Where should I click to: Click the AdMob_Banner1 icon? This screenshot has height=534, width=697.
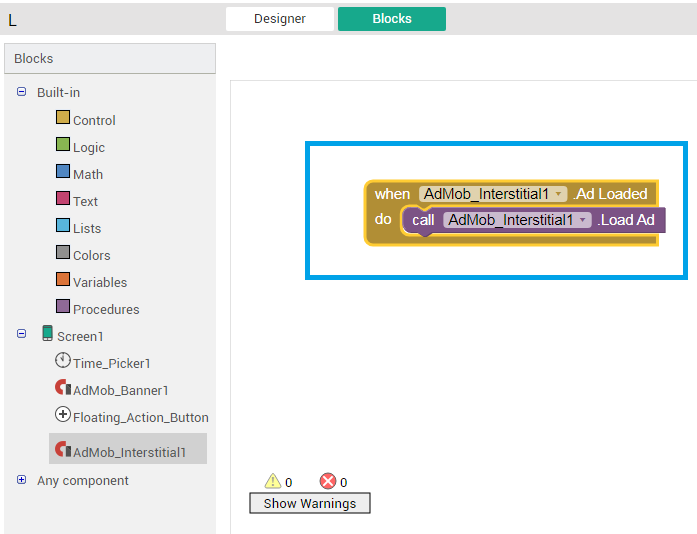click(63, 387)
